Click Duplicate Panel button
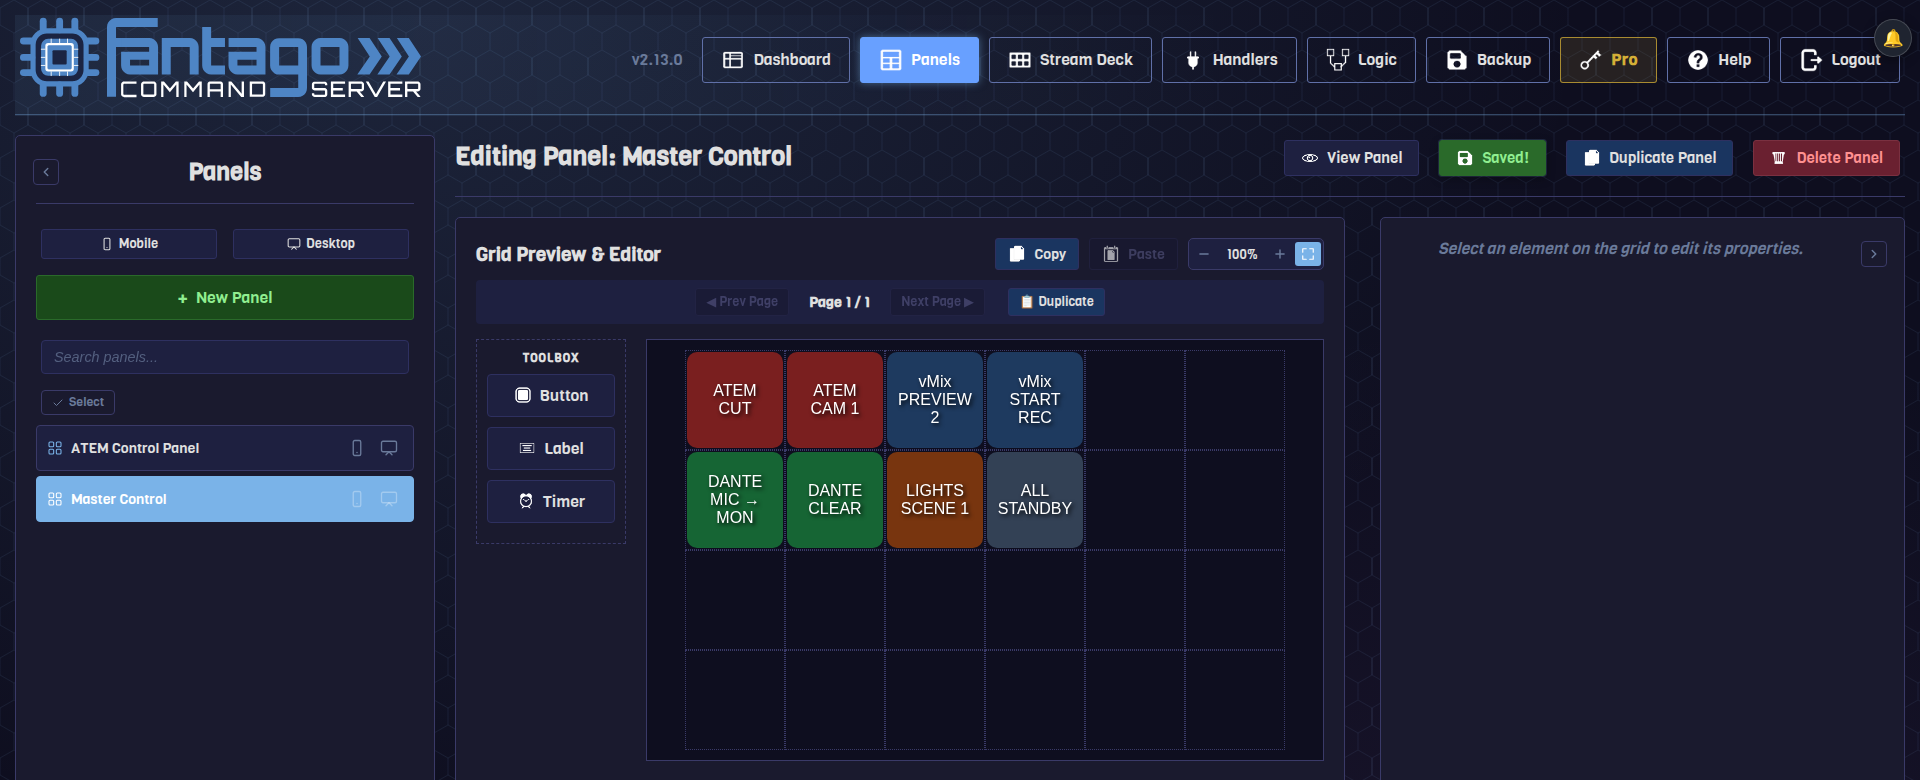 tap(1649, 158)
